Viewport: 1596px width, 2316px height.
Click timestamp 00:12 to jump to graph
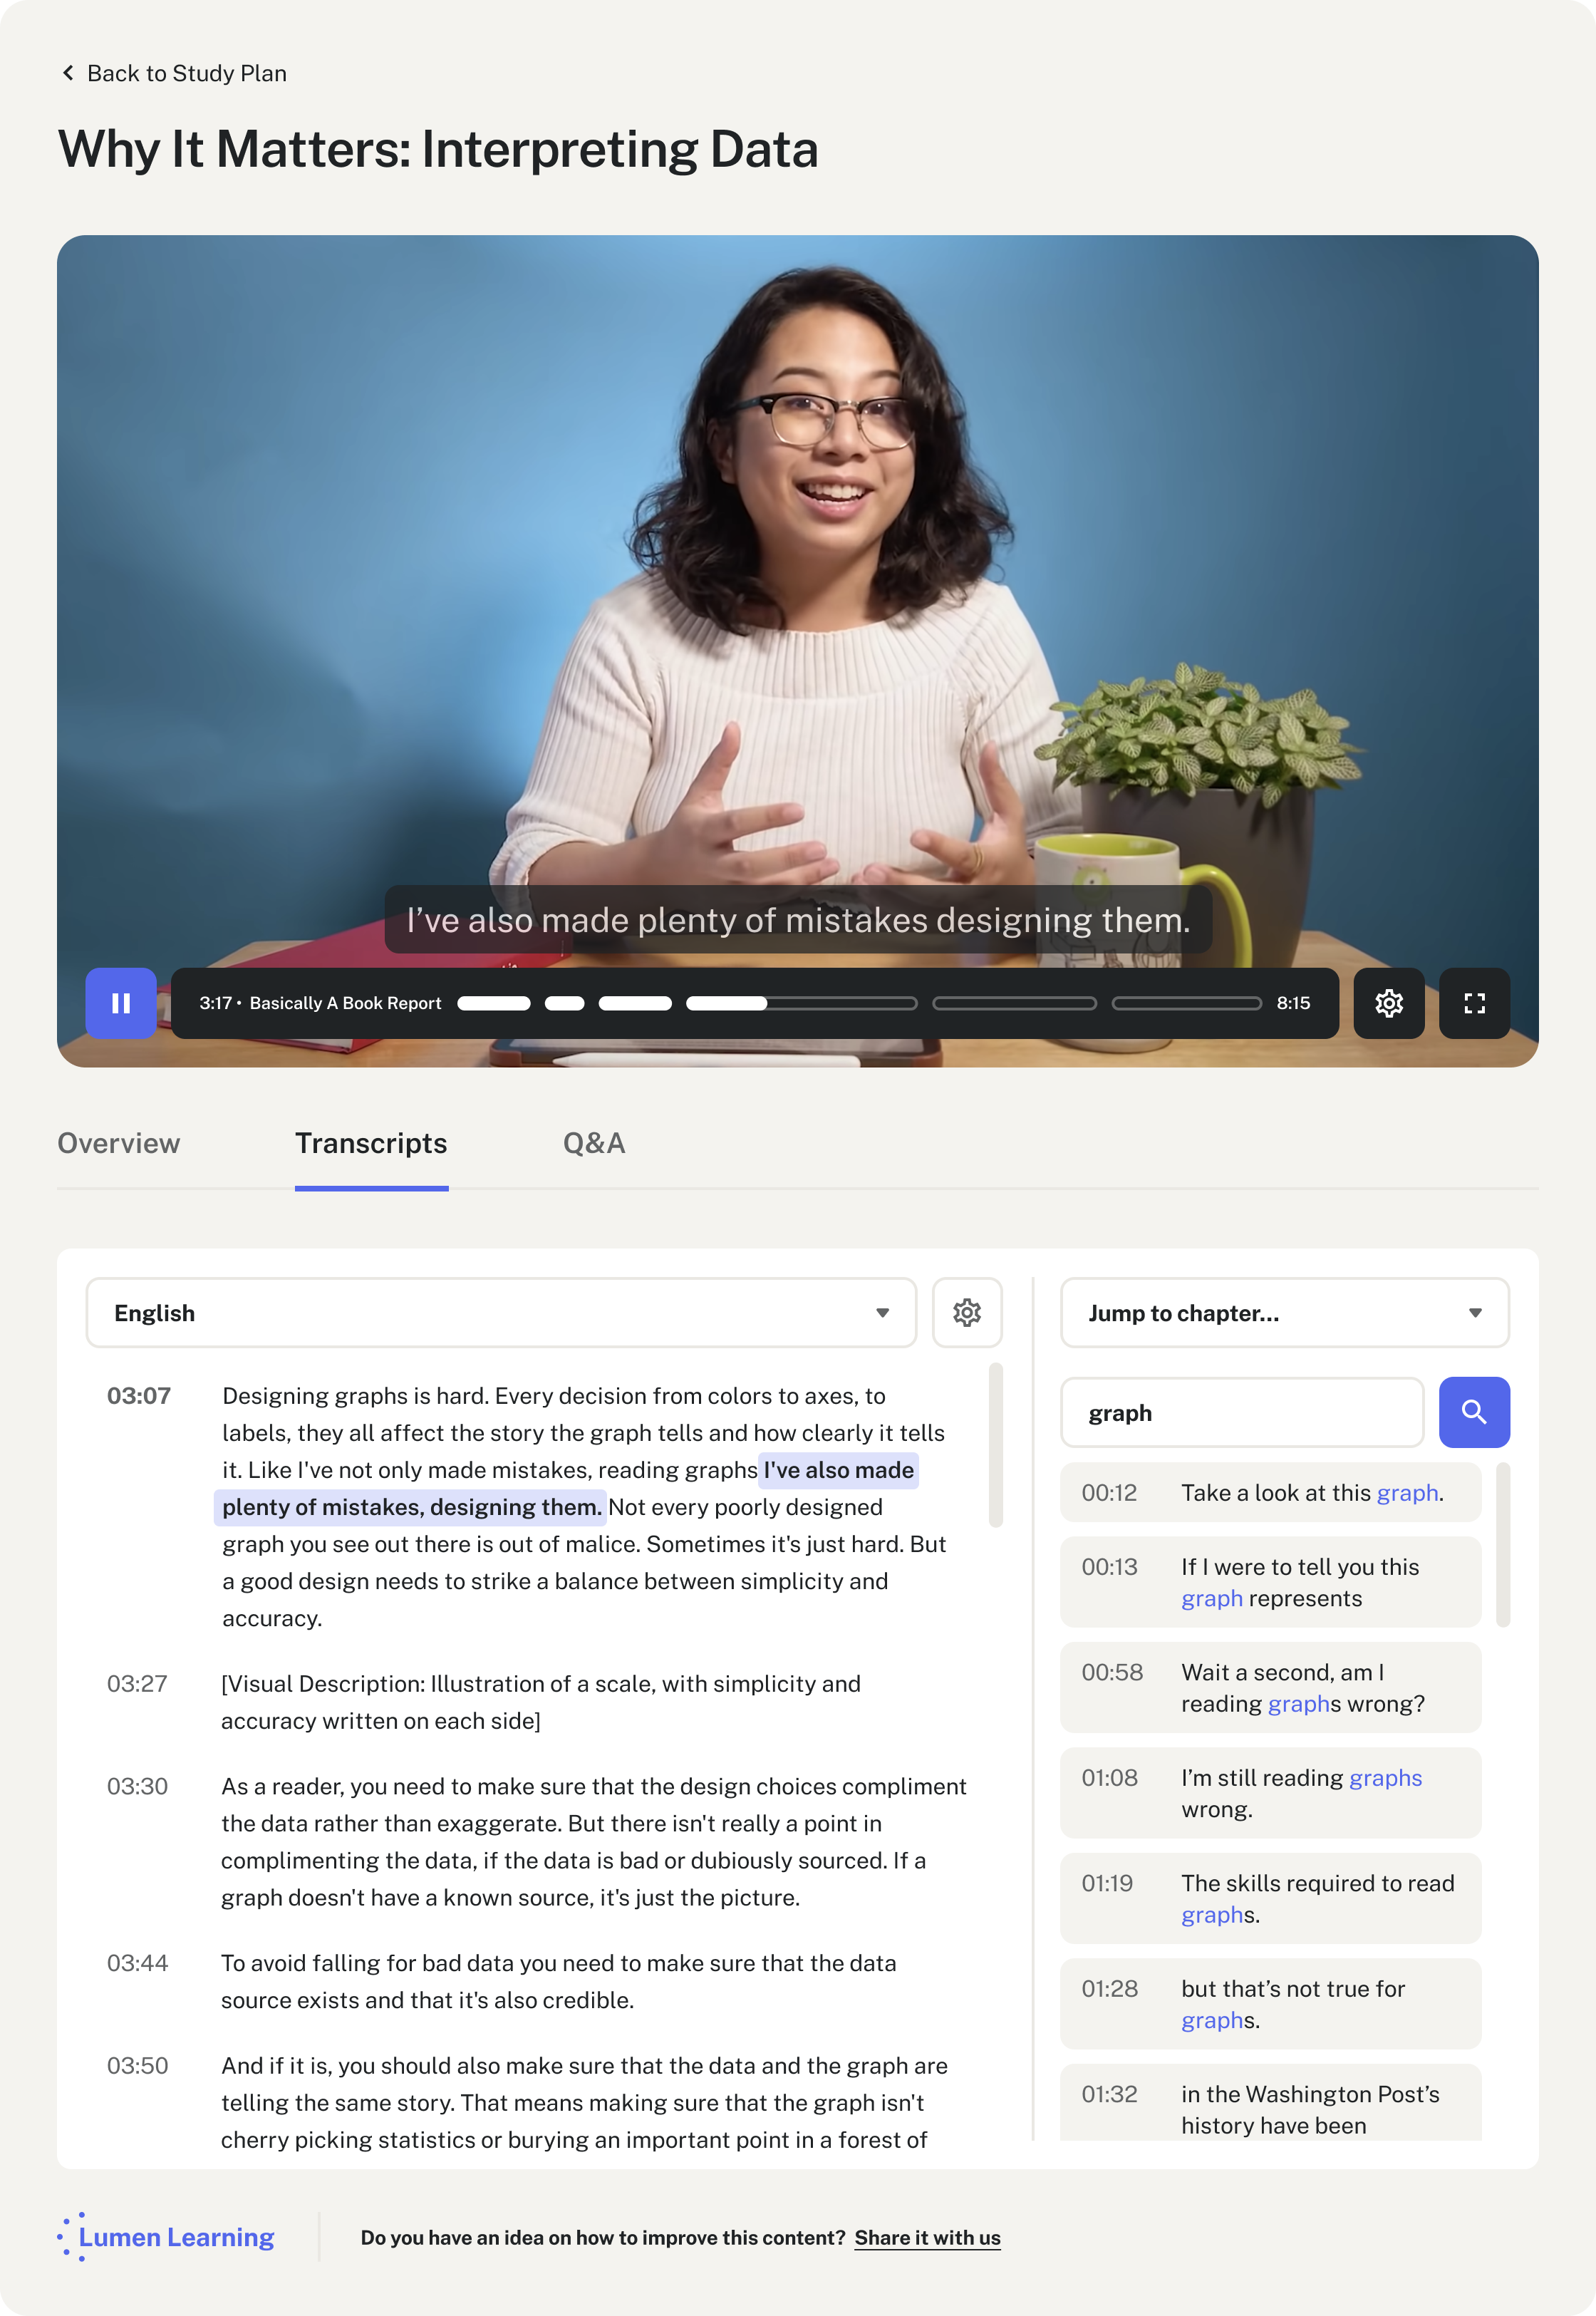tap(1112, 1492)
